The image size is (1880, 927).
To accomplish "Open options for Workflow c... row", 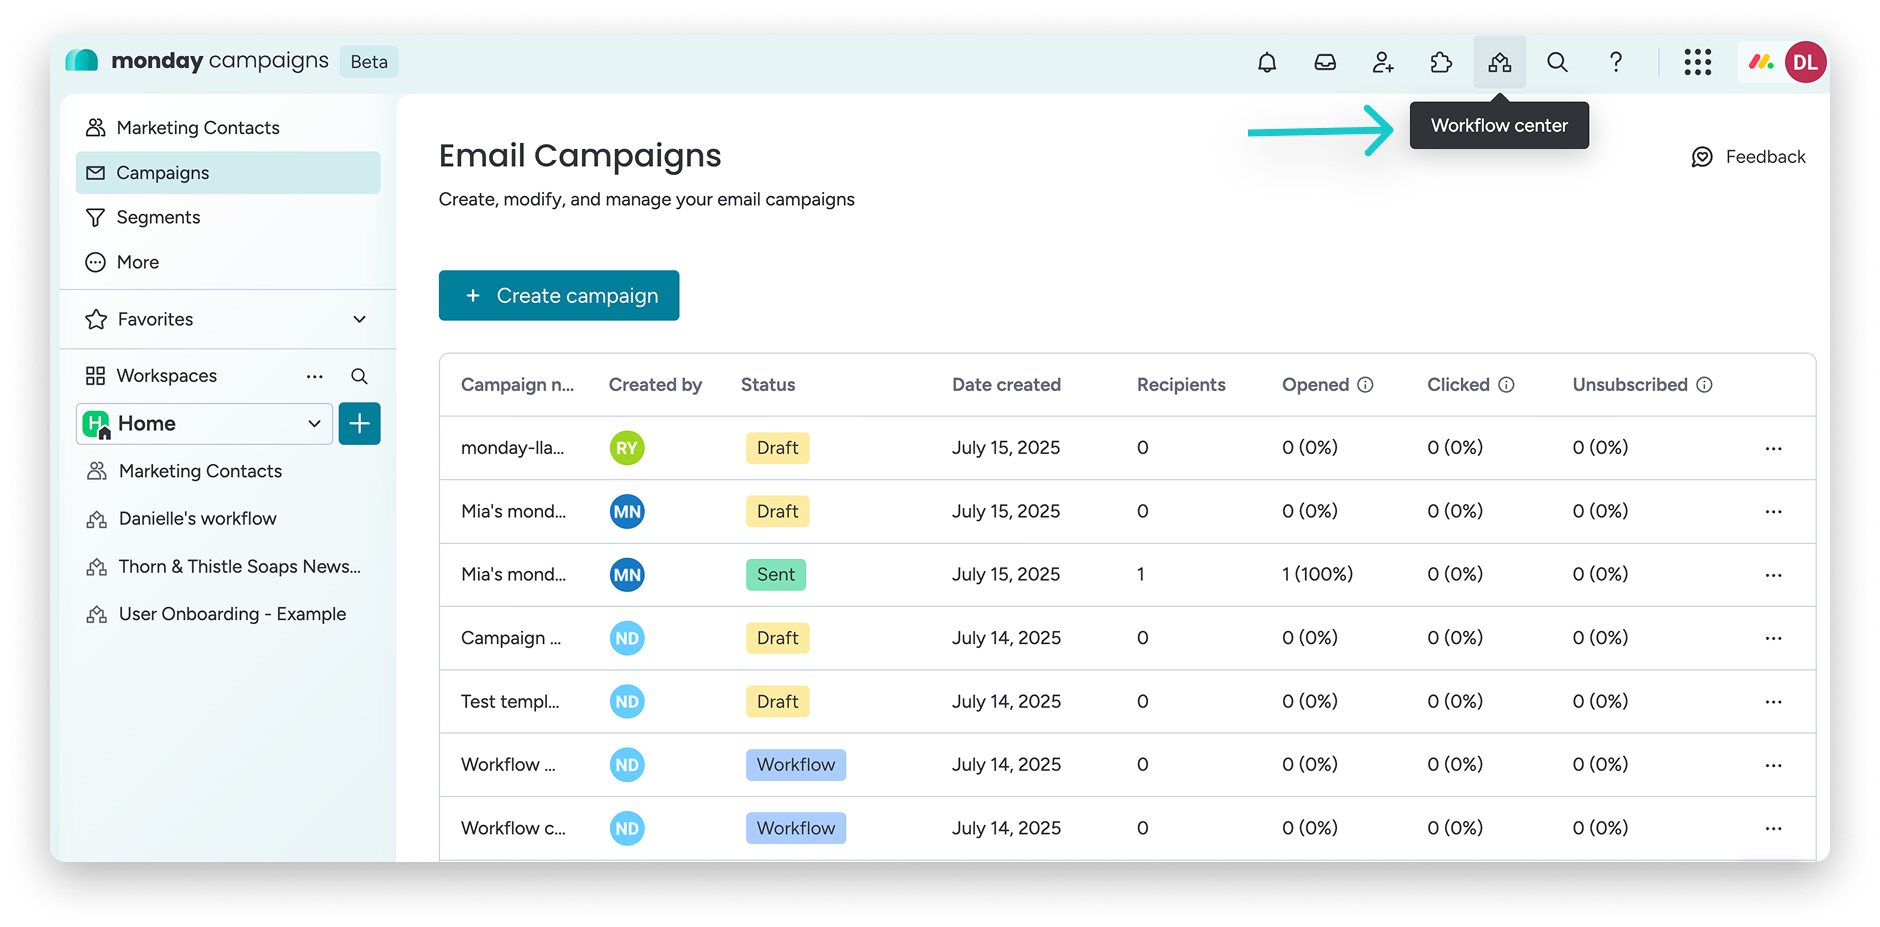I will coord(1773,829).
